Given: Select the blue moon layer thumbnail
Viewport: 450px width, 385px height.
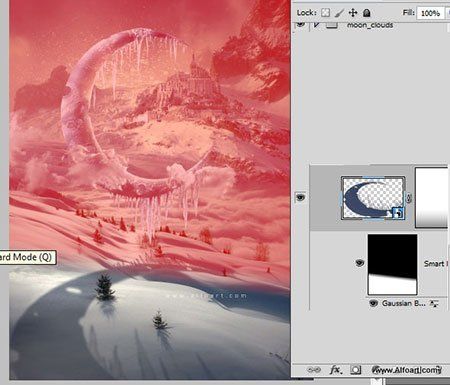Looking at the screenshot, I should coord(373,198).
